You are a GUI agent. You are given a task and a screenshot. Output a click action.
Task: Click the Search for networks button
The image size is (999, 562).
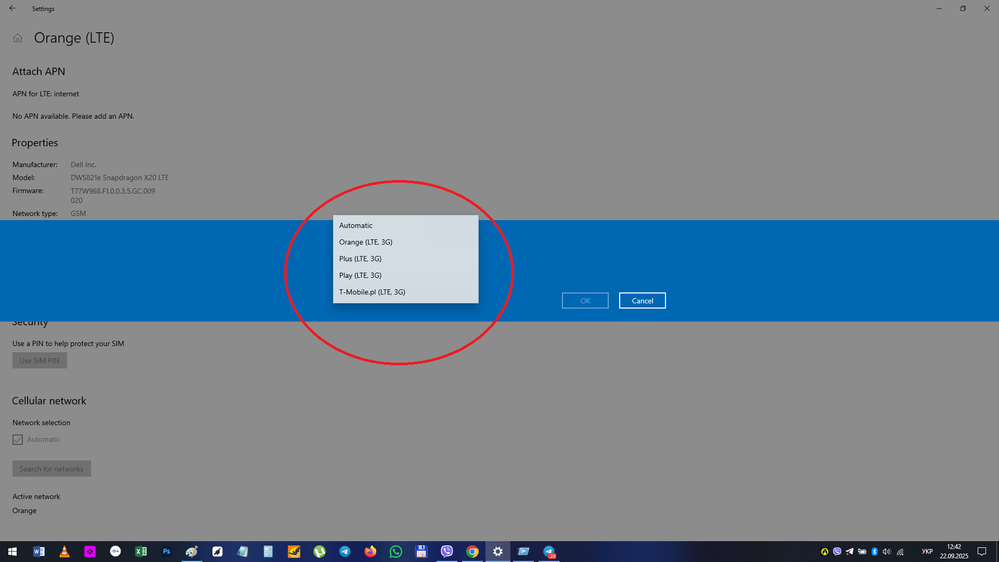(52, 469)
